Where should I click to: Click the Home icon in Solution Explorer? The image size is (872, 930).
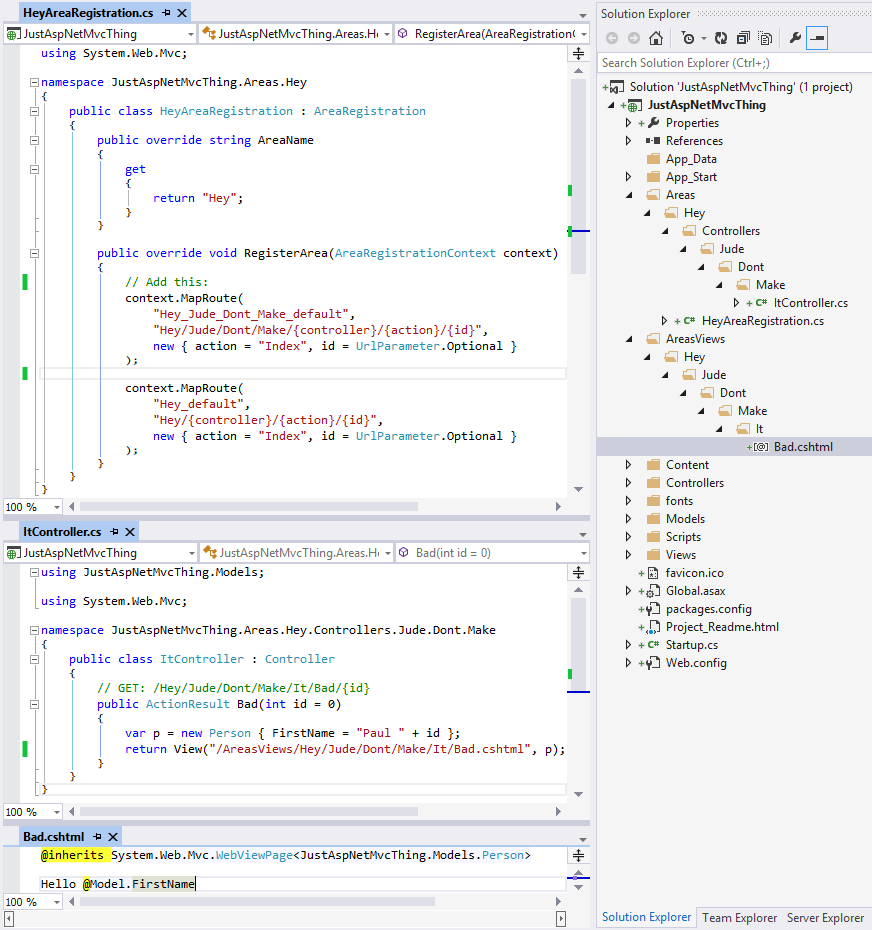coord(655,39)
